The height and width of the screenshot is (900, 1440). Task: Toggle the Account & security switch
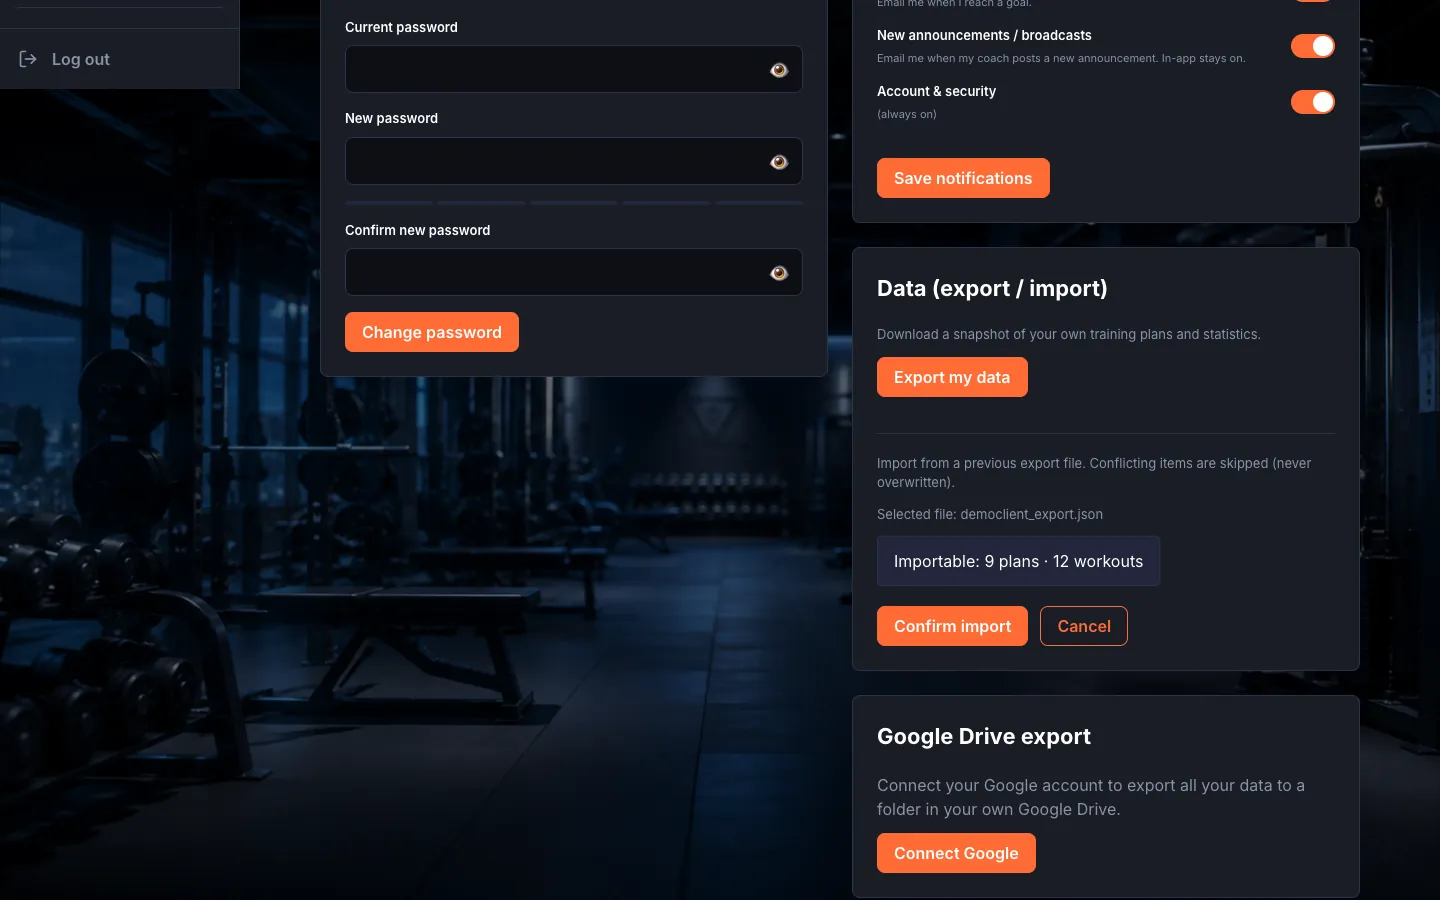[1312, 102]
